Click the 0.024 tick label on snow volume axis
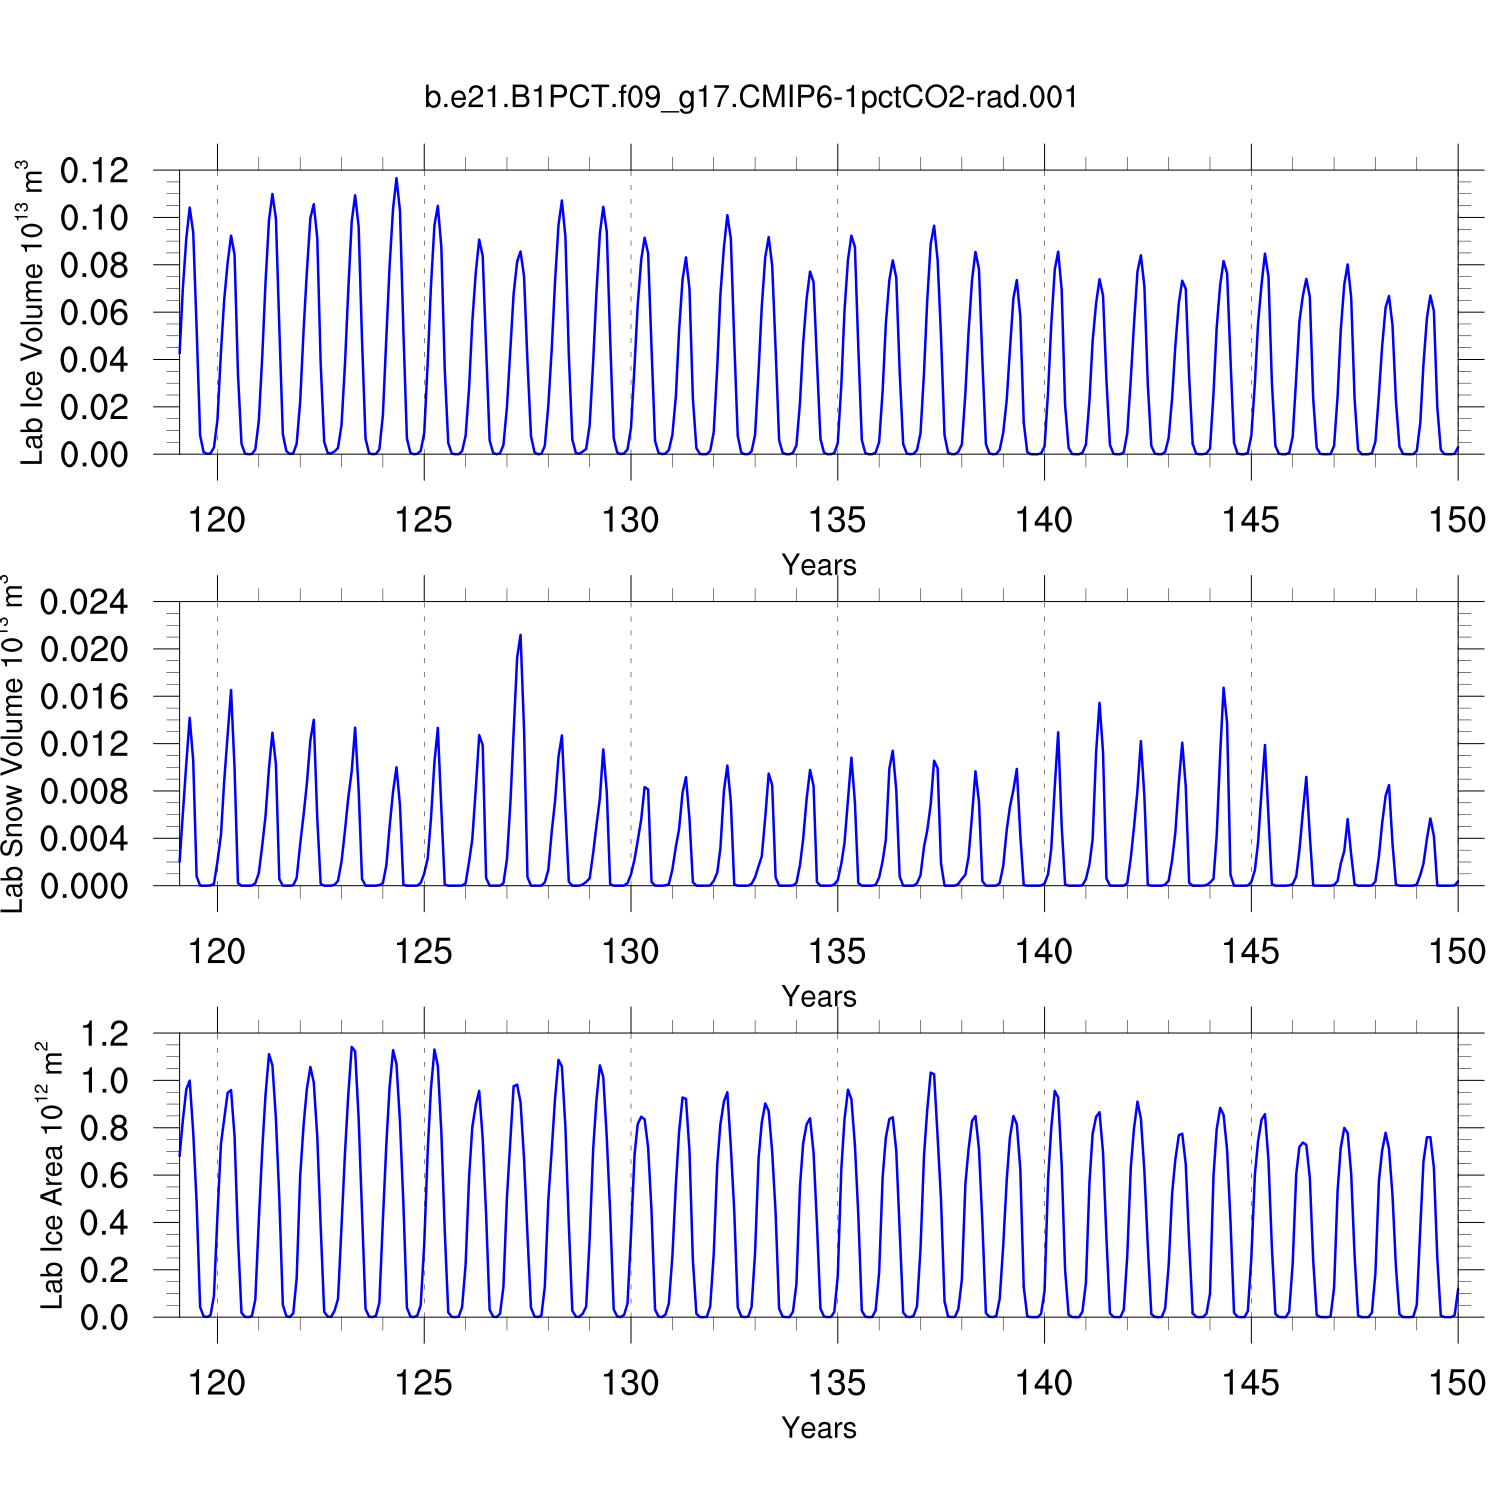 tap(84, 602)
